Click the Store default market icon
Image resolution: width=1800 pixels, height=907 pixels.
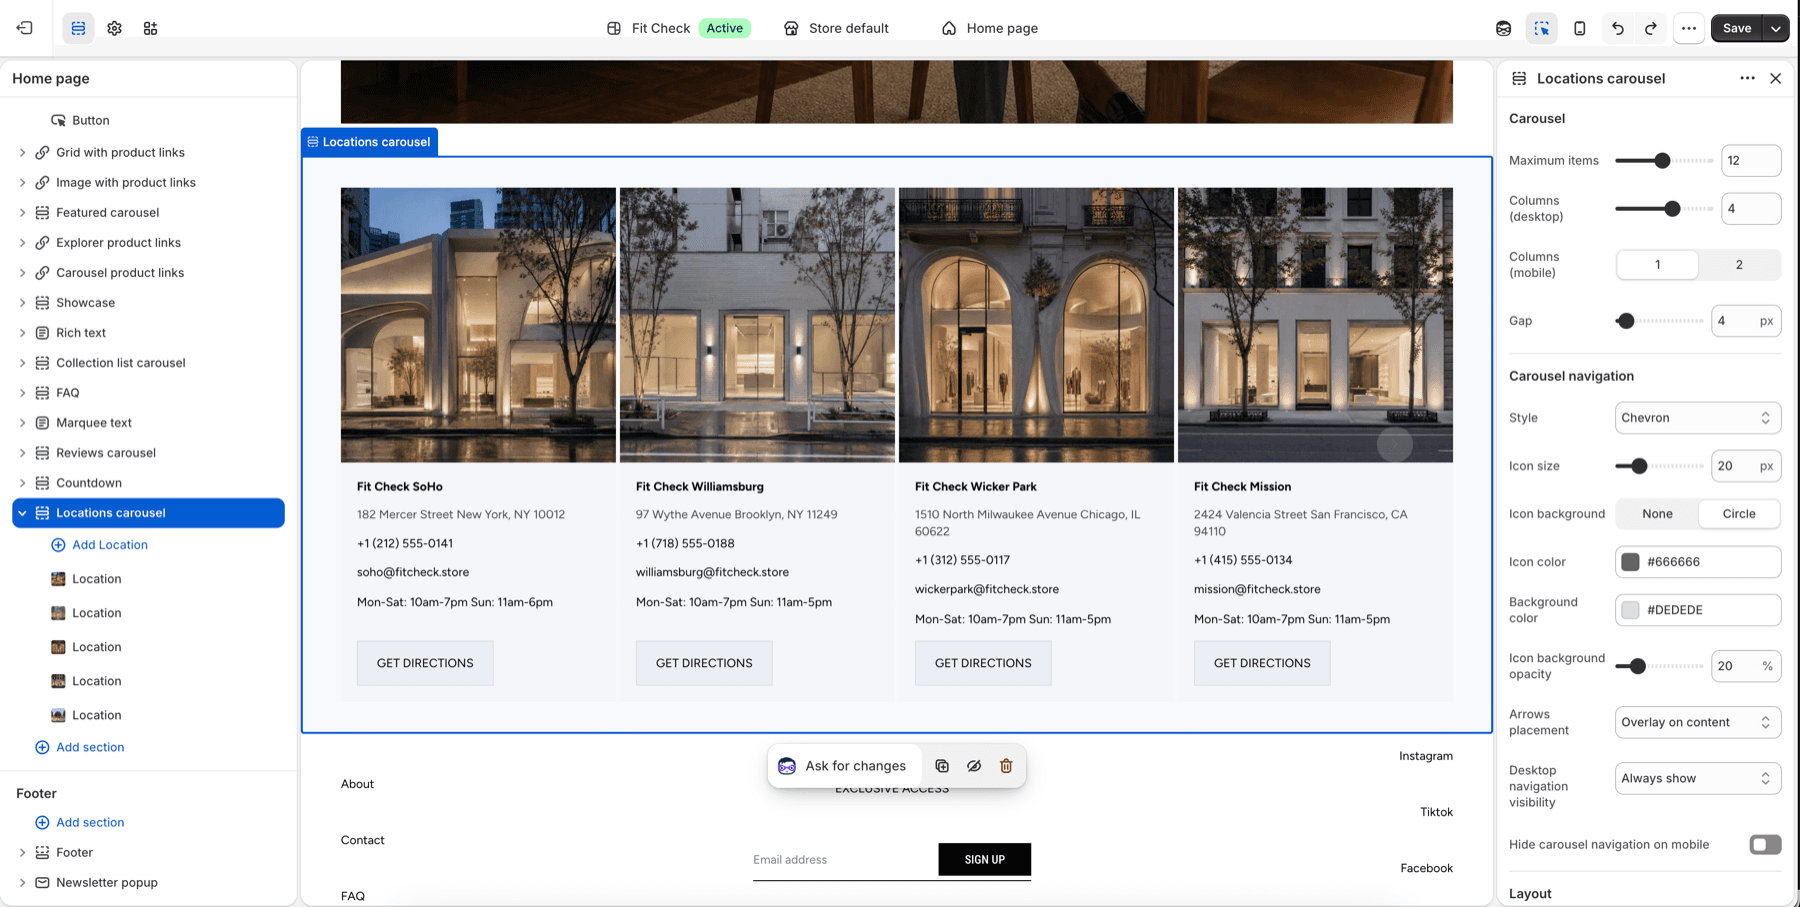click(791, 28)
